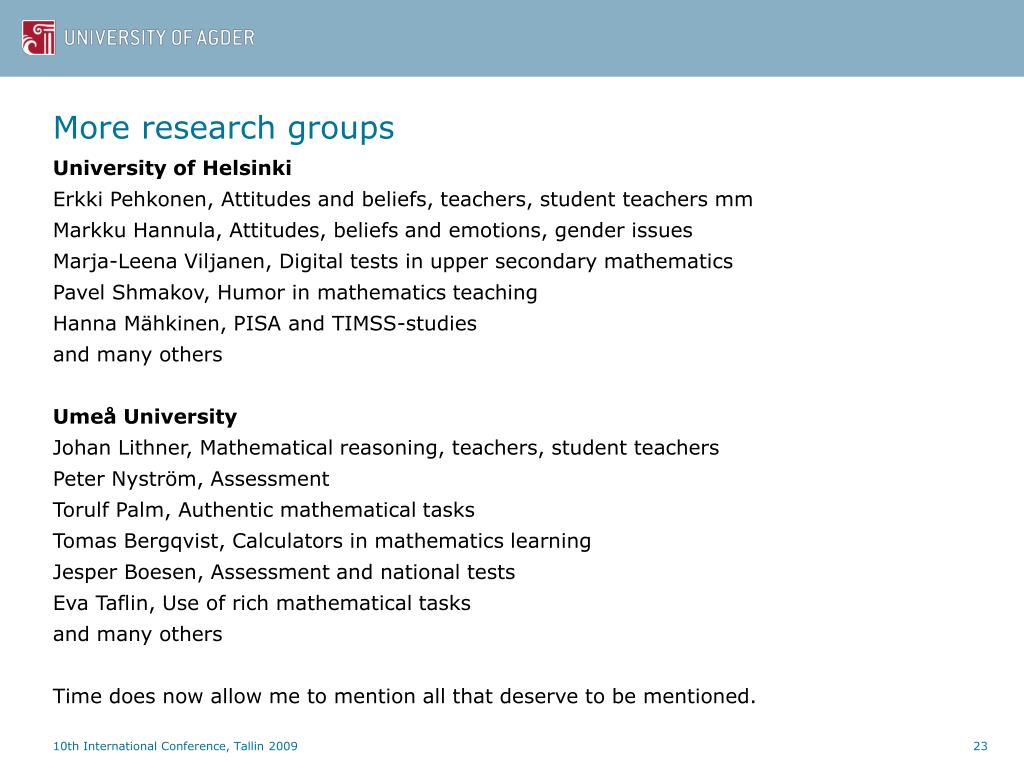
Task: Click the first 'and many others' line
Action: click(x=138, y=355)
